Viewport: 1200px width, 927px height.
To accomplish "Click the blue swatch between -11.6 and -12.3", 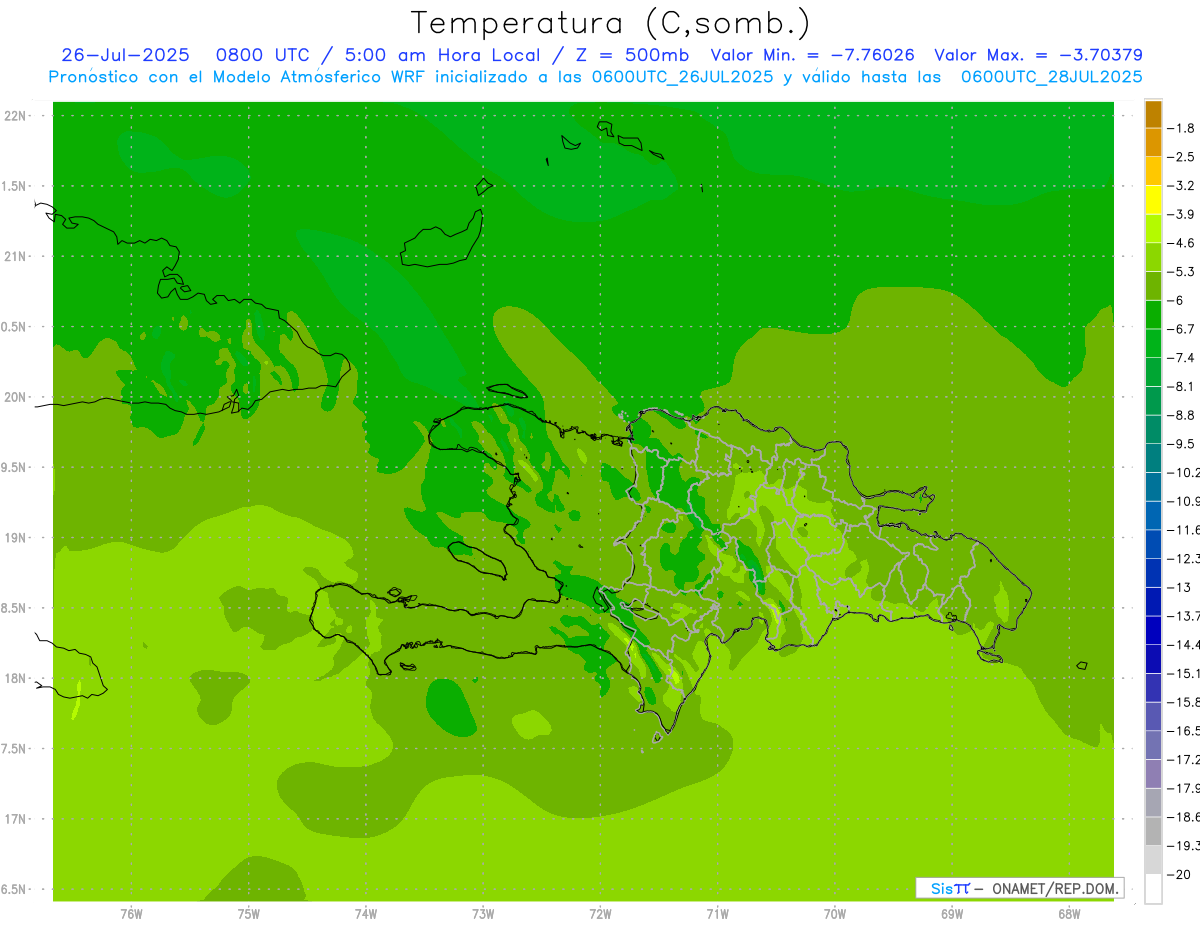I will (1153, 544).
